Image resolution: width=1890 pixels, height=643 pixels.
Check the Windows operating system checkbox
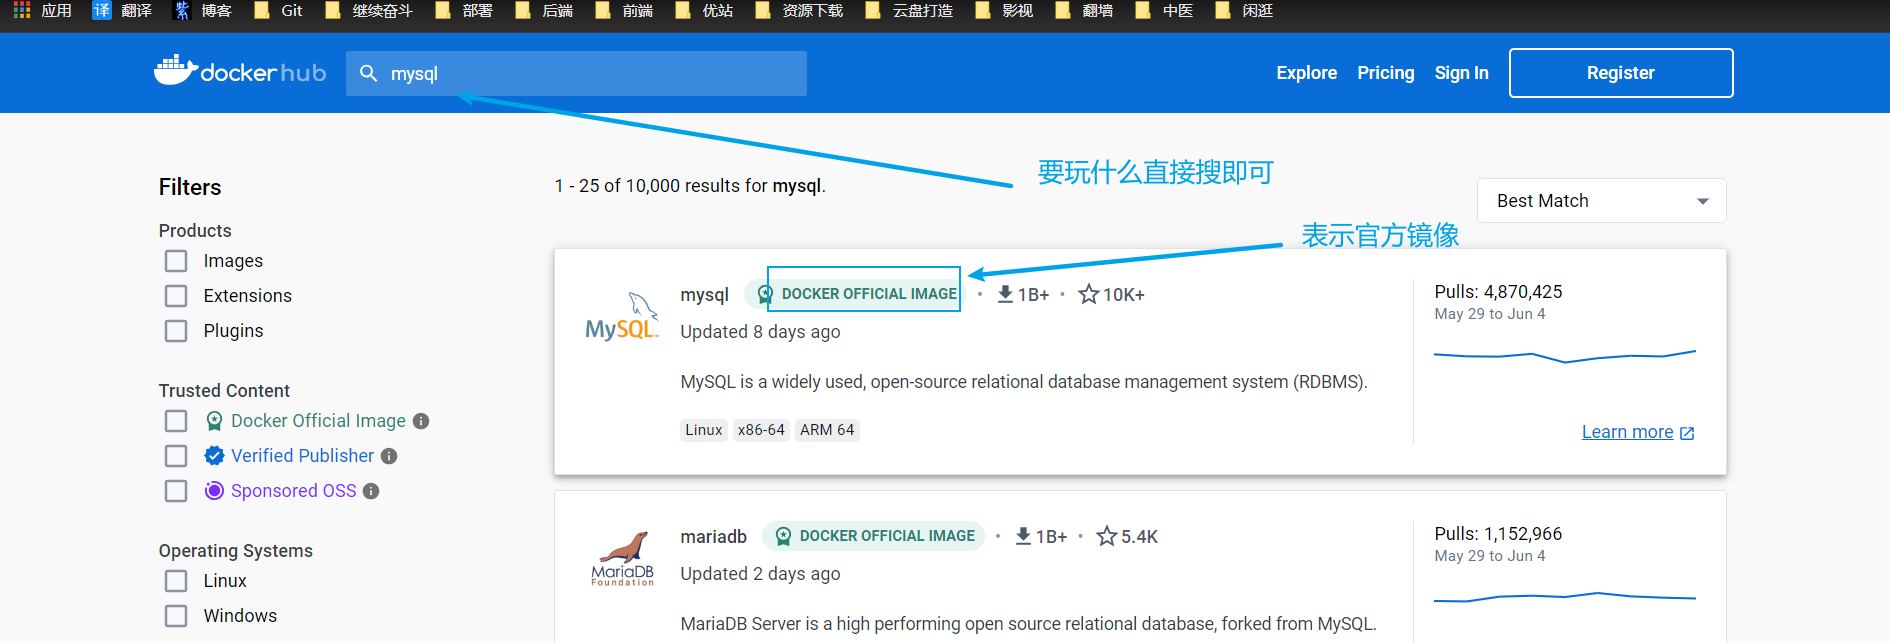(176, 616)
